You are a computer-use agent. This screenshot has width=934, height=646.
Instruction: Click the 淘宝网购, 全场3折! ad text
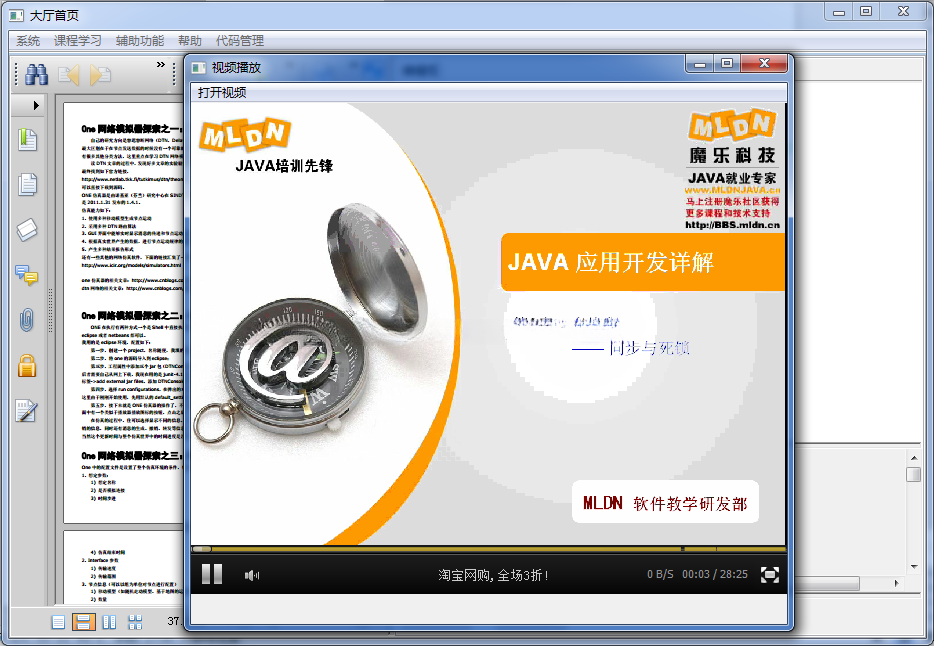click(x=493, y=575)
